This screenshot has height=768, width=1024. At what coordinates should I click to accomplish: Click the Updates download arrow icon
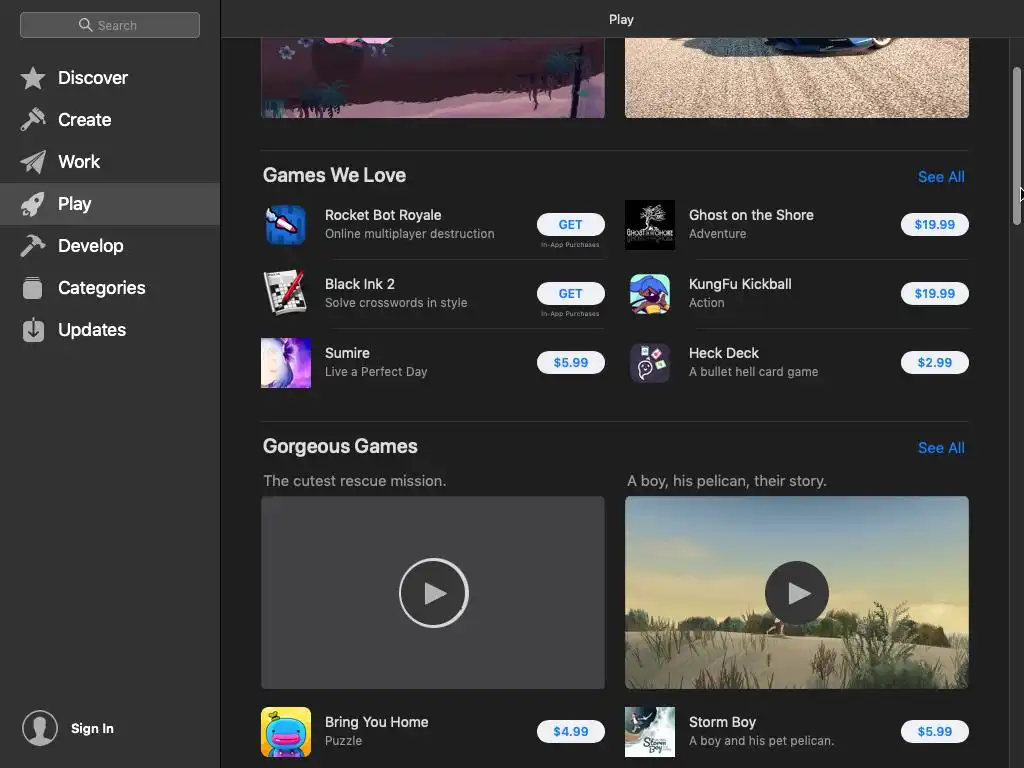pos(33,330)
